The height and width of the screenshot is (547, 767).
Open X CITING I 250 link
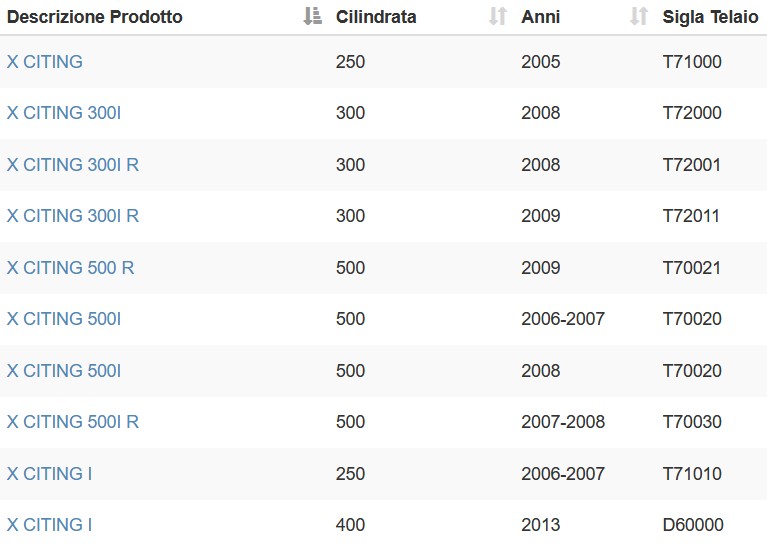[x=49, y=474]
